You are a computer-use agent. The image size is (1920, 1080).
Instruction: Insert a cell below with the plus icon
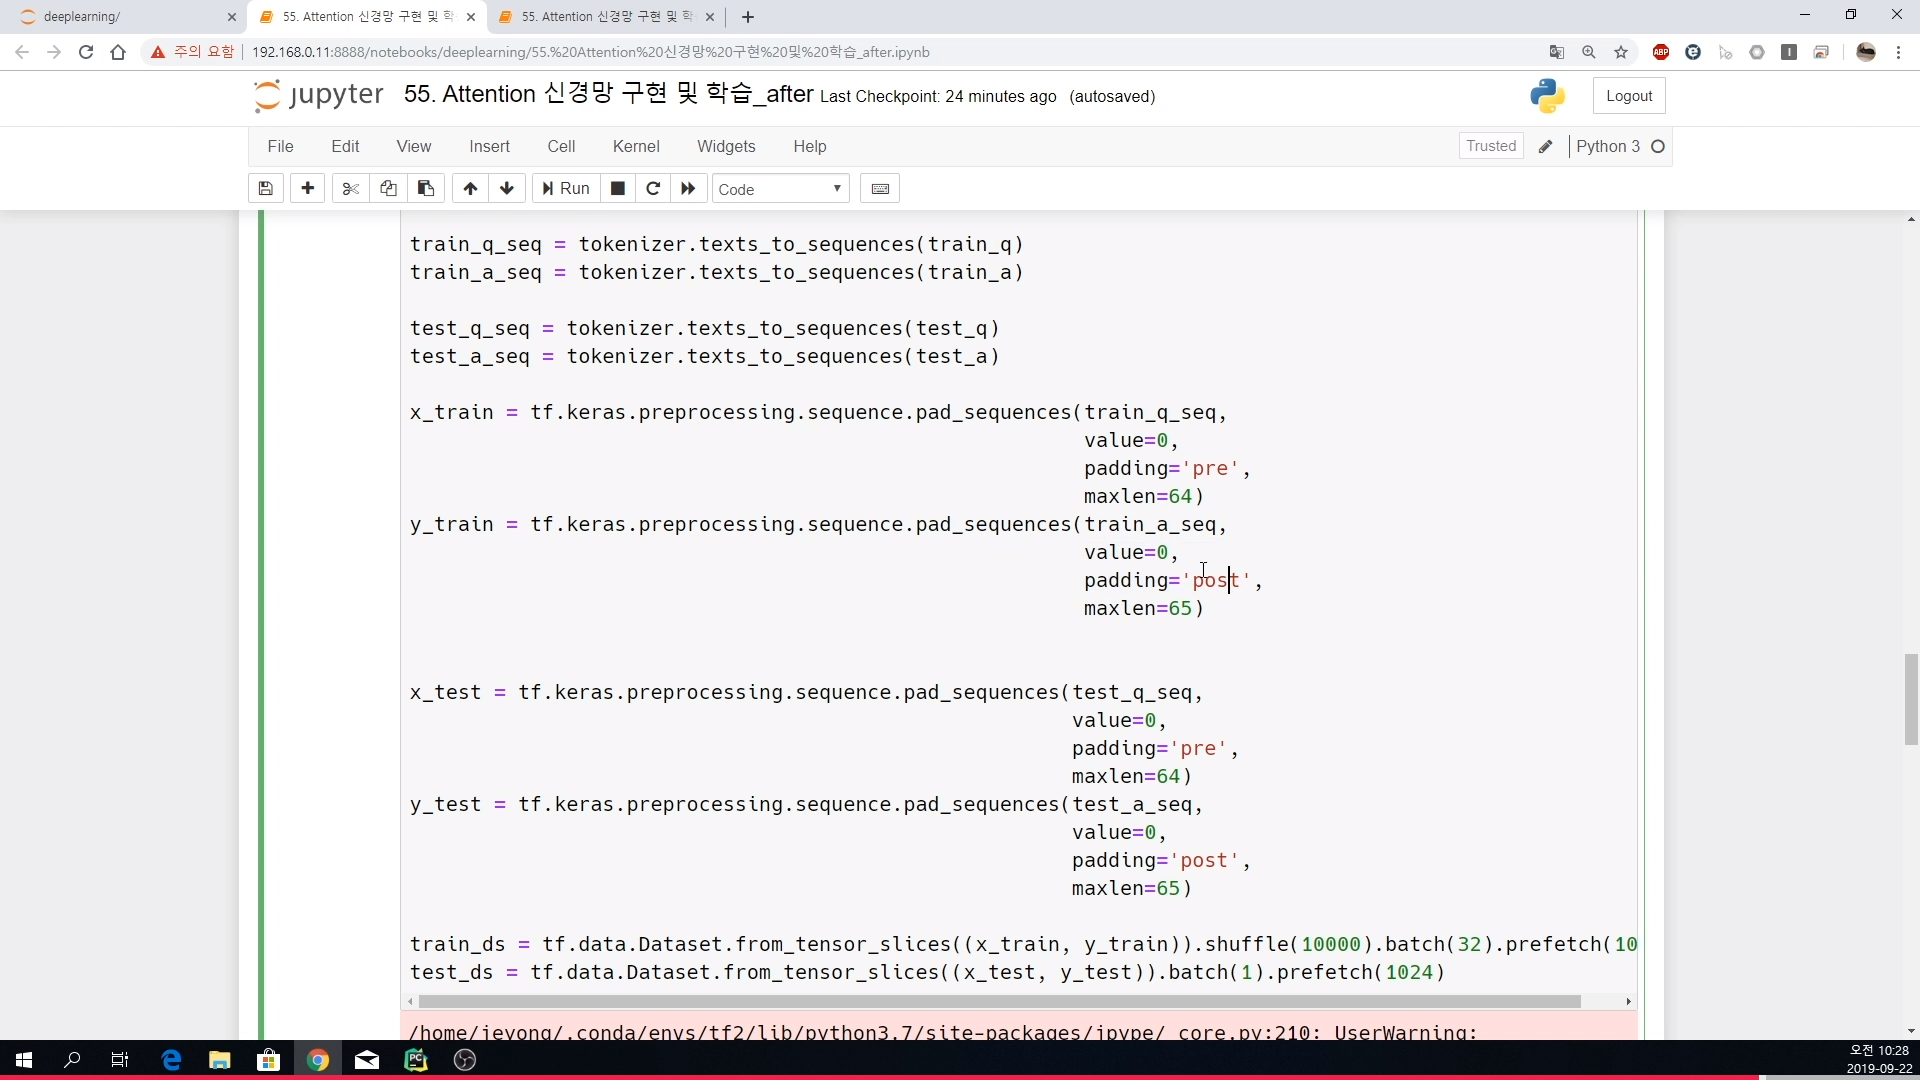pos(307,188)
